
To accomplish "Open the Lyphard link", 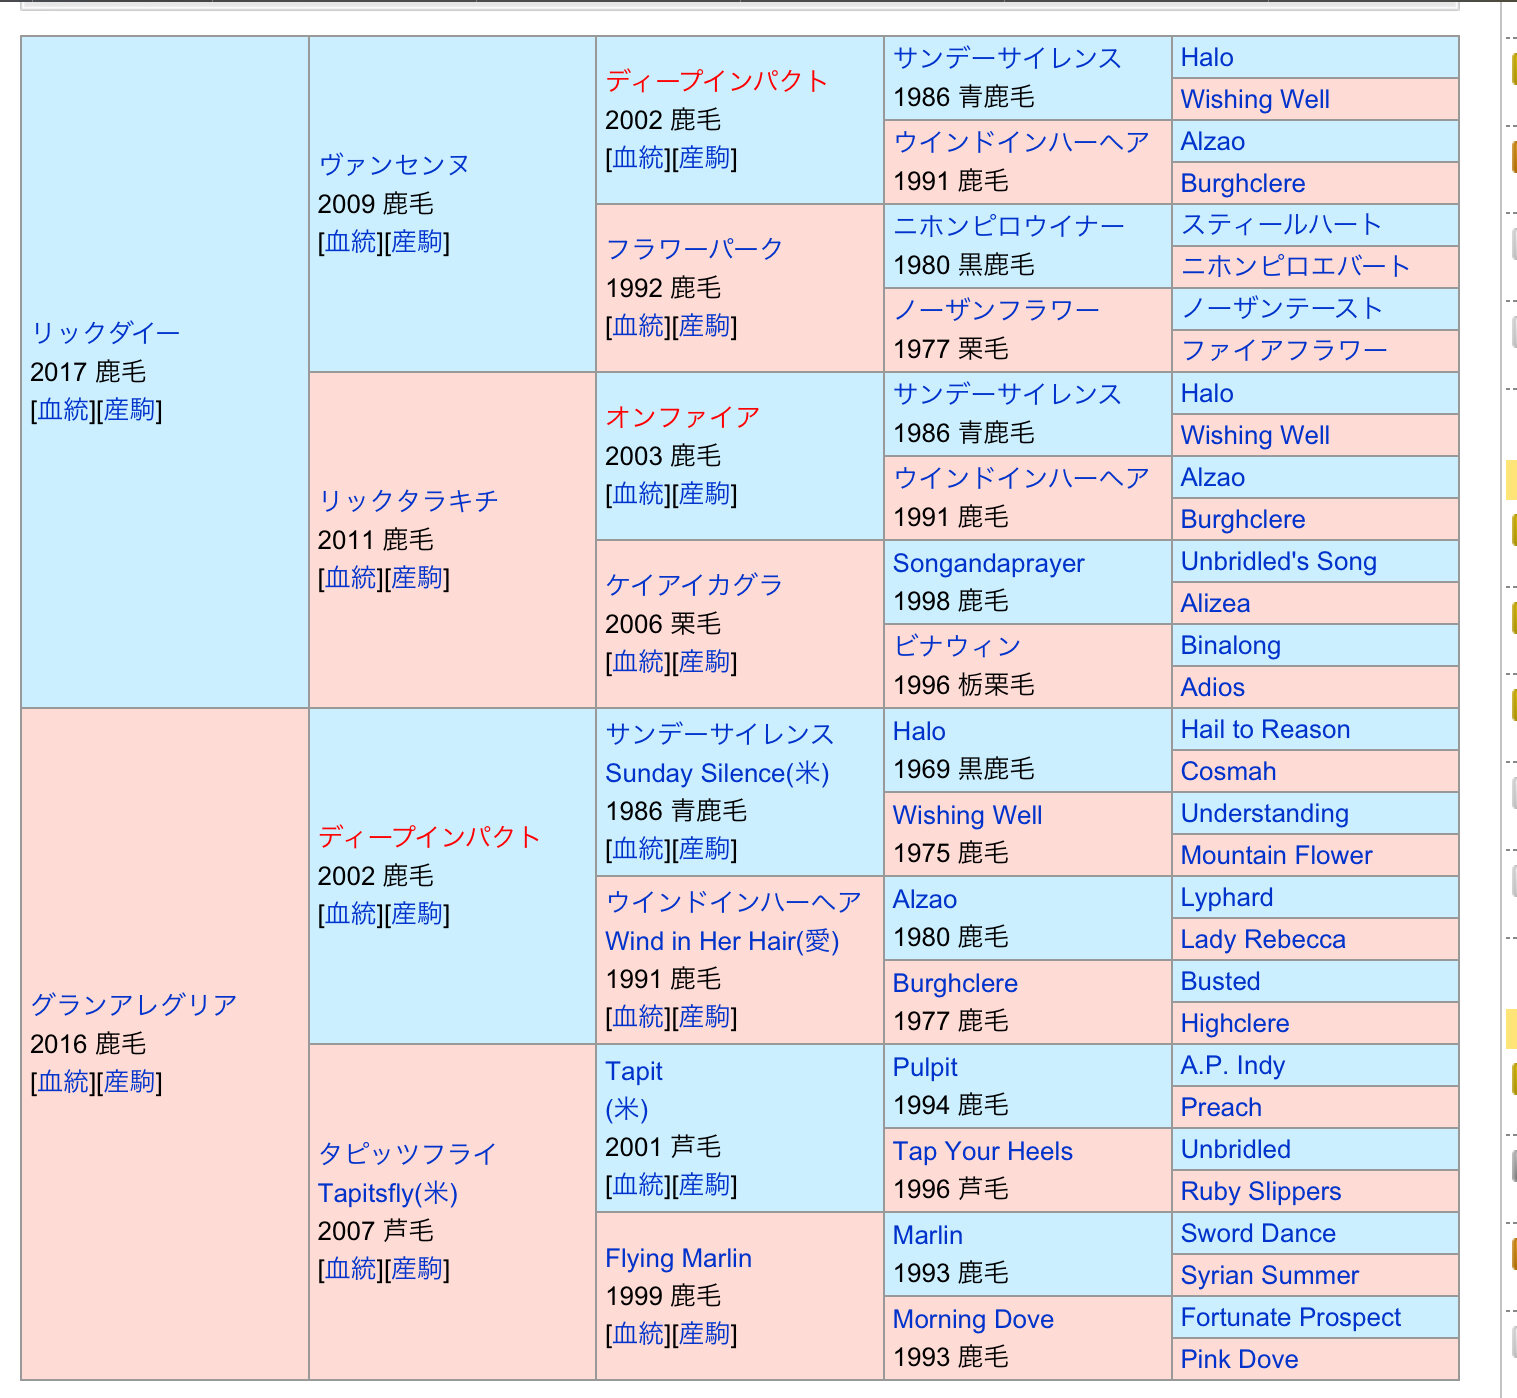I will [1226, 897].
